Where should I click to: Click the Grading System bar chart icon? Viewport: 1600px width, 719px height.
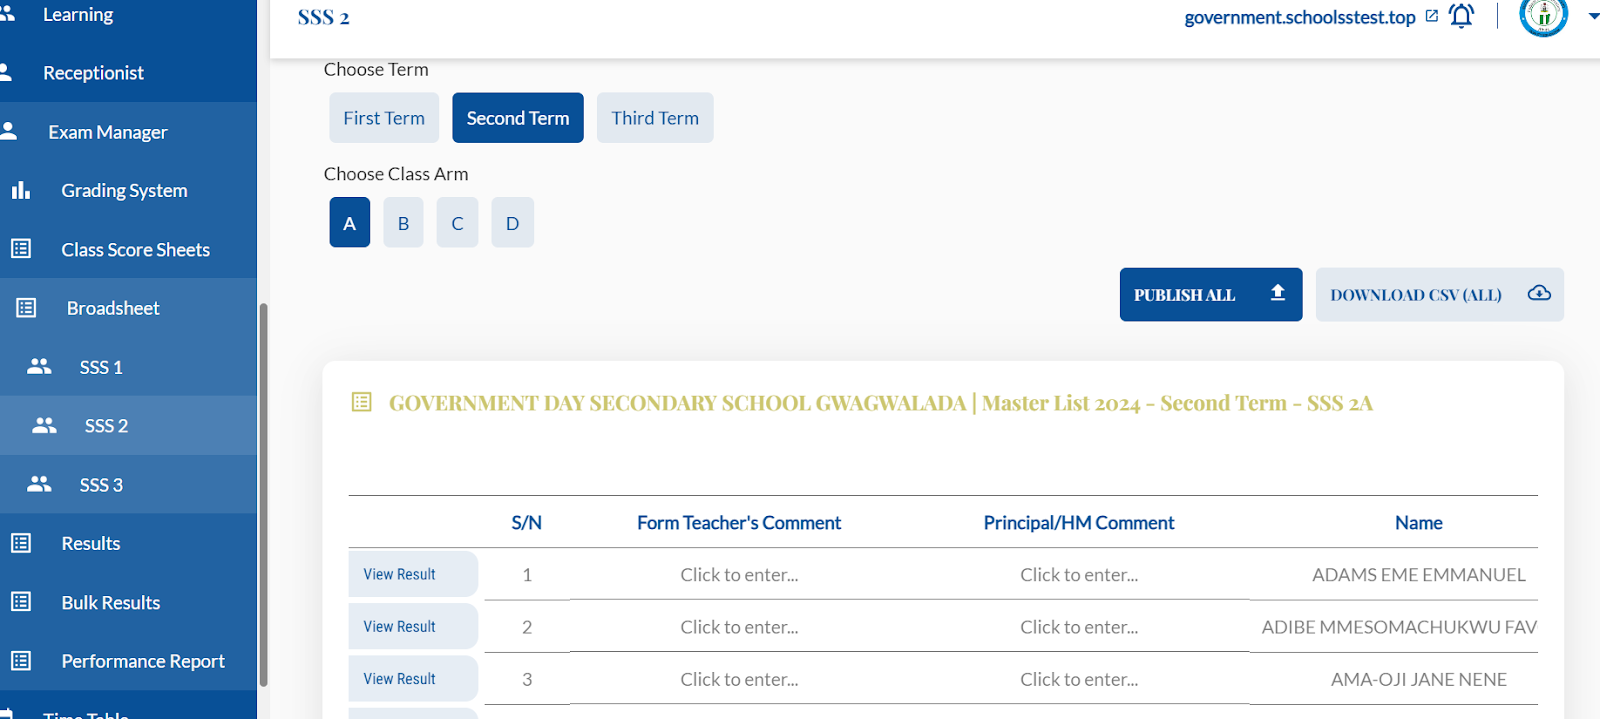coord(21,190)
